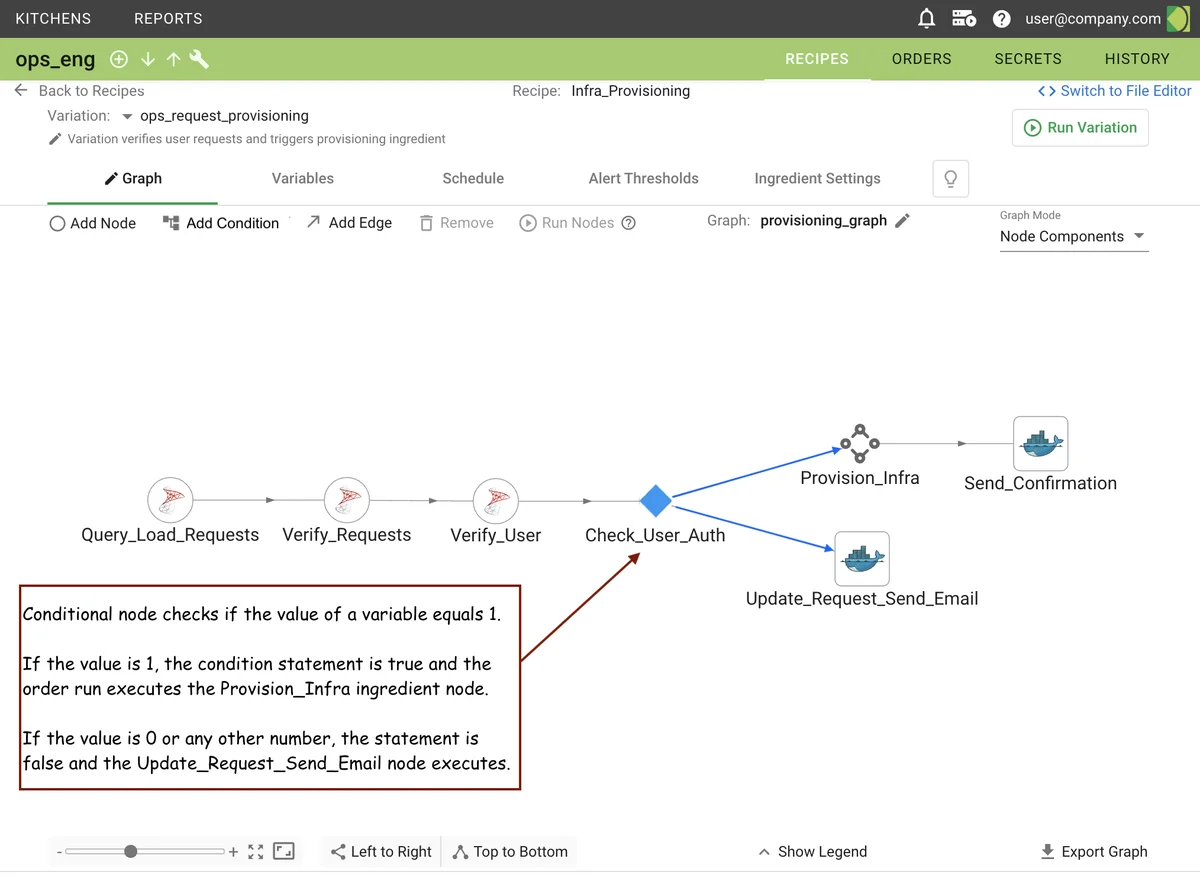Click the Run Variation button
This screenshot has height=878, width=1200.
(x=1080, y=128)
